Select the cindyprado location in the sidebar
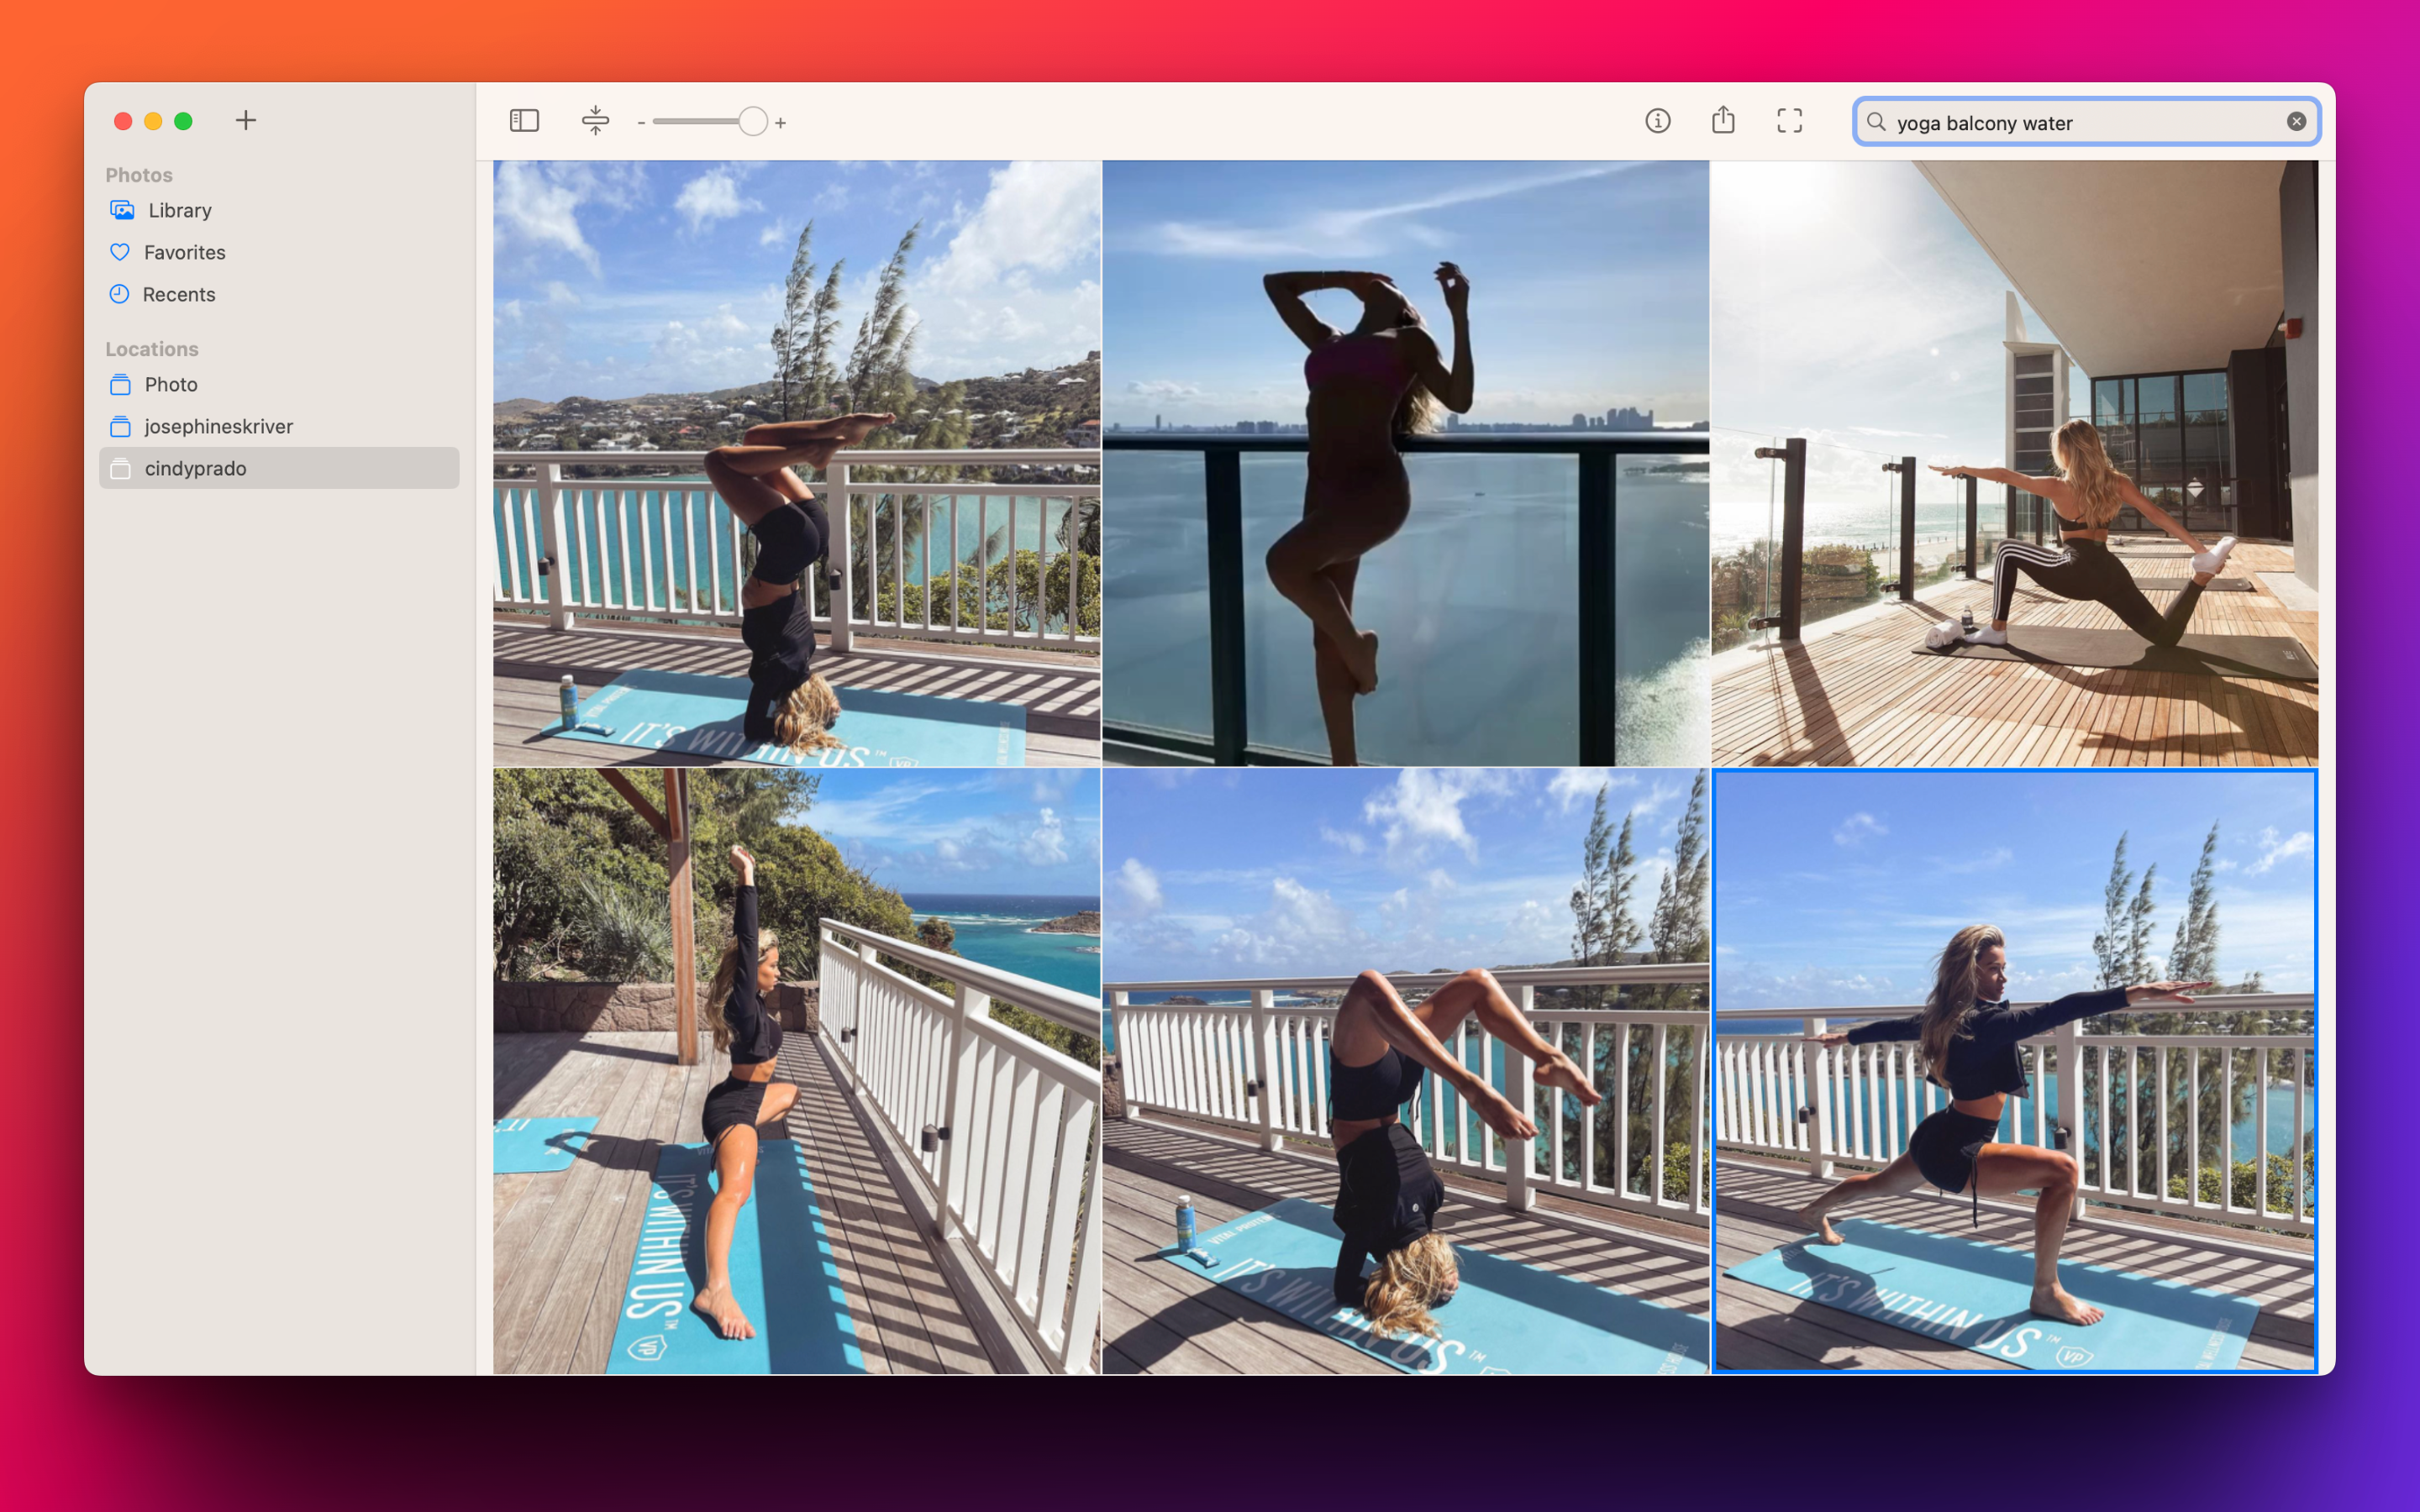This screenshot has height=1512, width=2420. pos(196,467)
